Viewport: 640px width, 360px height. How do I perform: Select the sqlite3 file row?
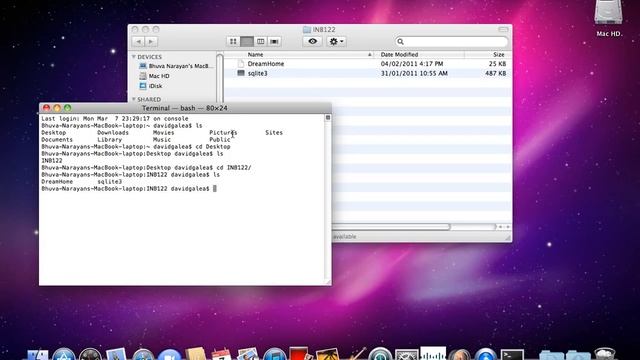coord(367,73)
